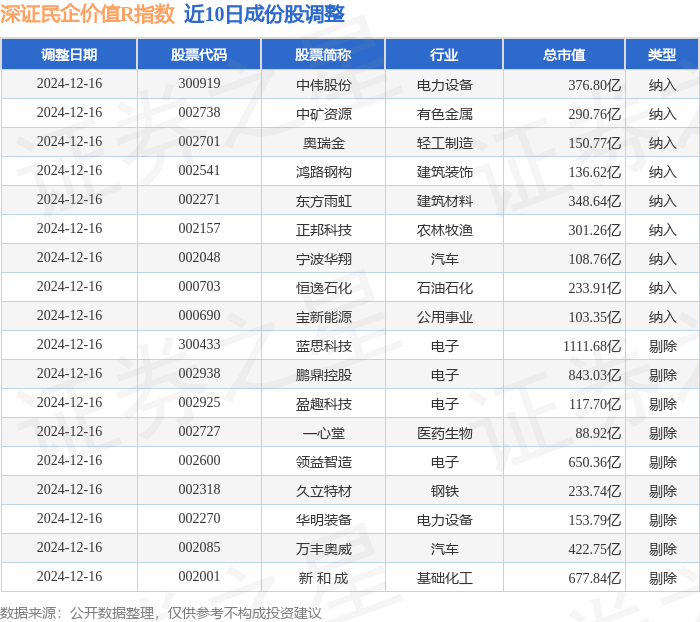Click stock name 宁波华翔
The width and height of the screenshot is (700, 622).
coord(324,259)
